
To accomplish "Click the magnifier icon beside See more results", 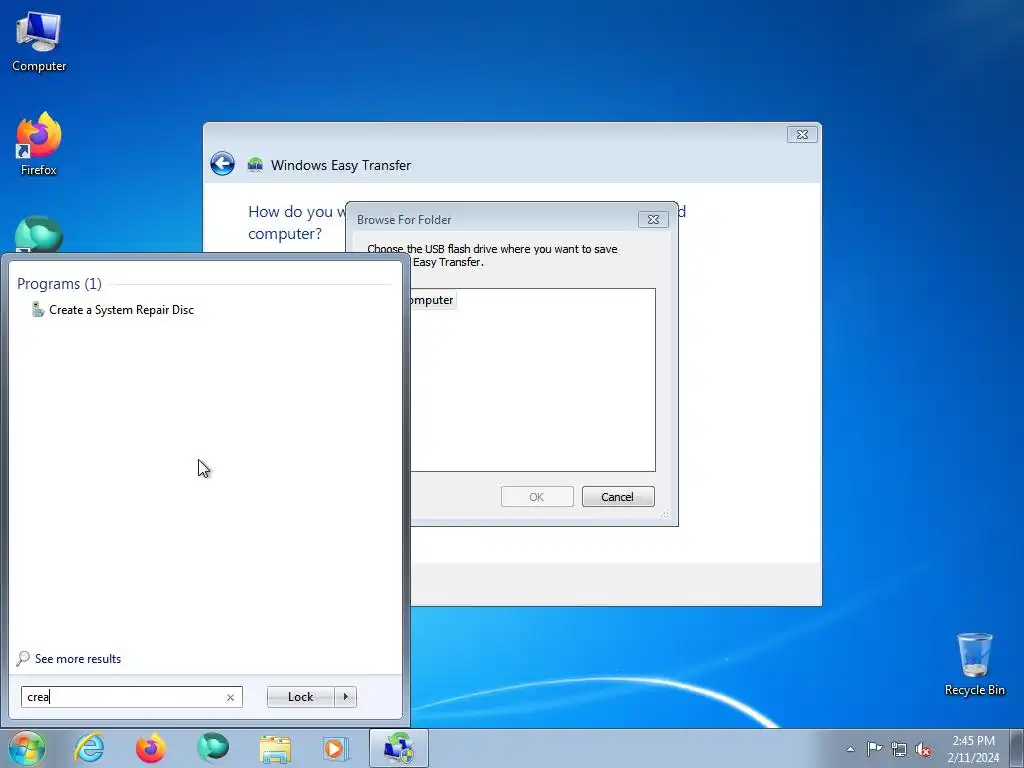I will tap(23, 658).
